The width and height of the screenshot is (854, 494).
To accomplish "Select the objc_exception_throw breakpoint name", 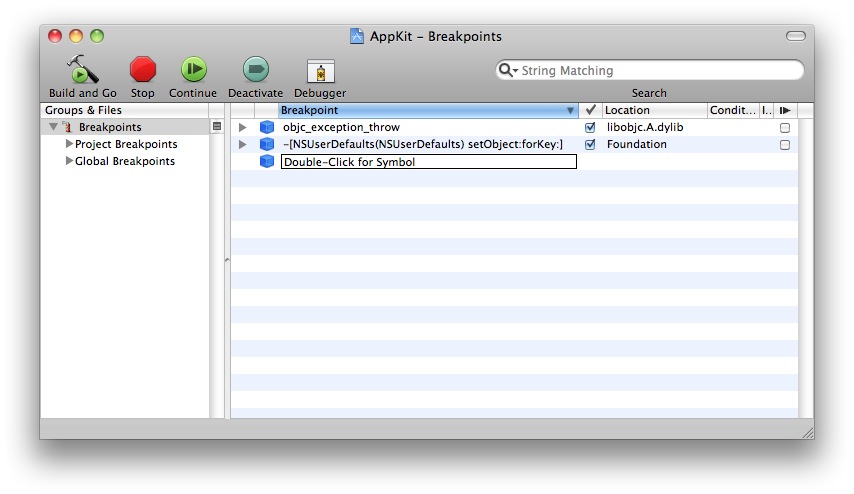I will [x=341, y=127].
